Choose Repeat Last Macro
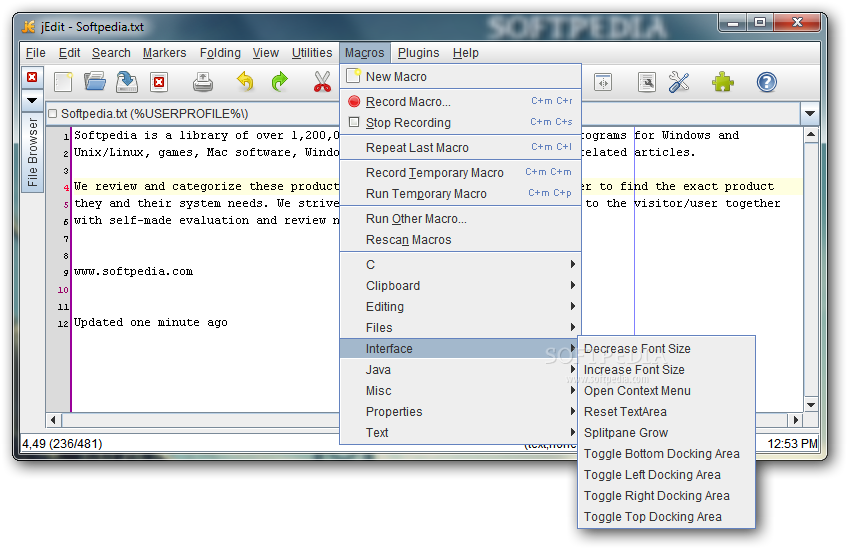This screenshot has height=549, width=848. [461, 148]
